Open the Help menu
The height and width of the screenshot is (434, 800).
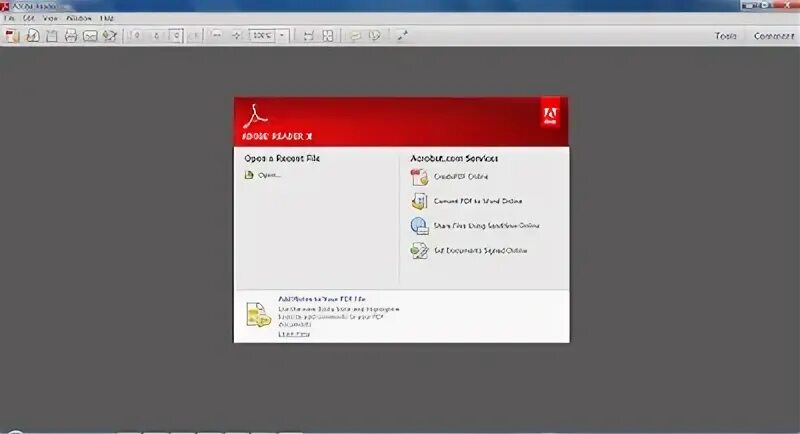point(107,18)
